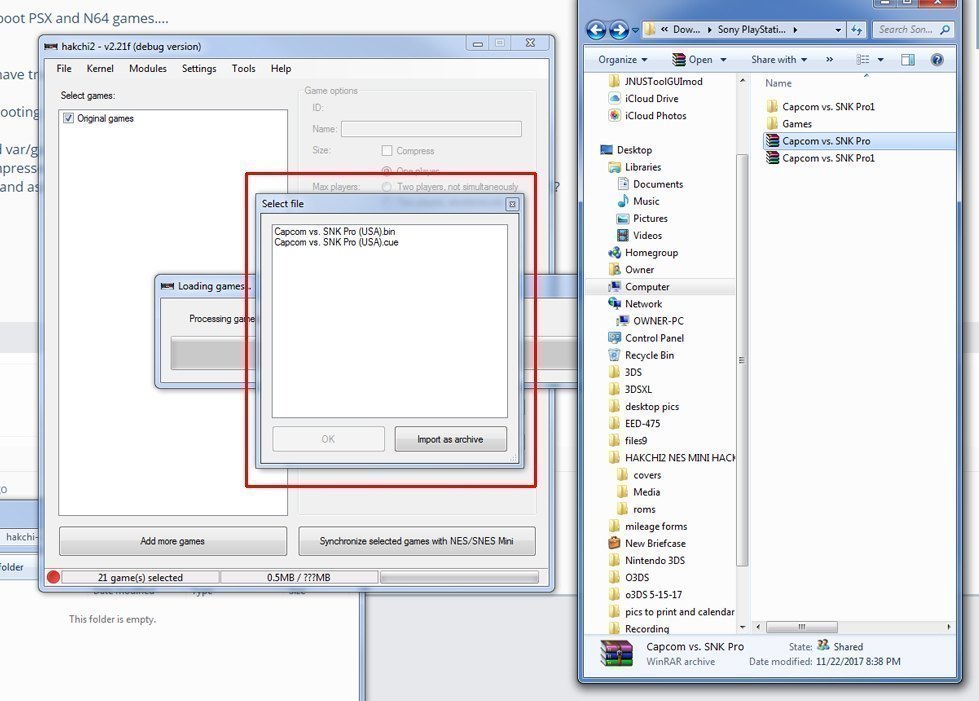Toggle the Compress checkbox
This screenshot has height=701, width=979.
(x=387, y=150)
